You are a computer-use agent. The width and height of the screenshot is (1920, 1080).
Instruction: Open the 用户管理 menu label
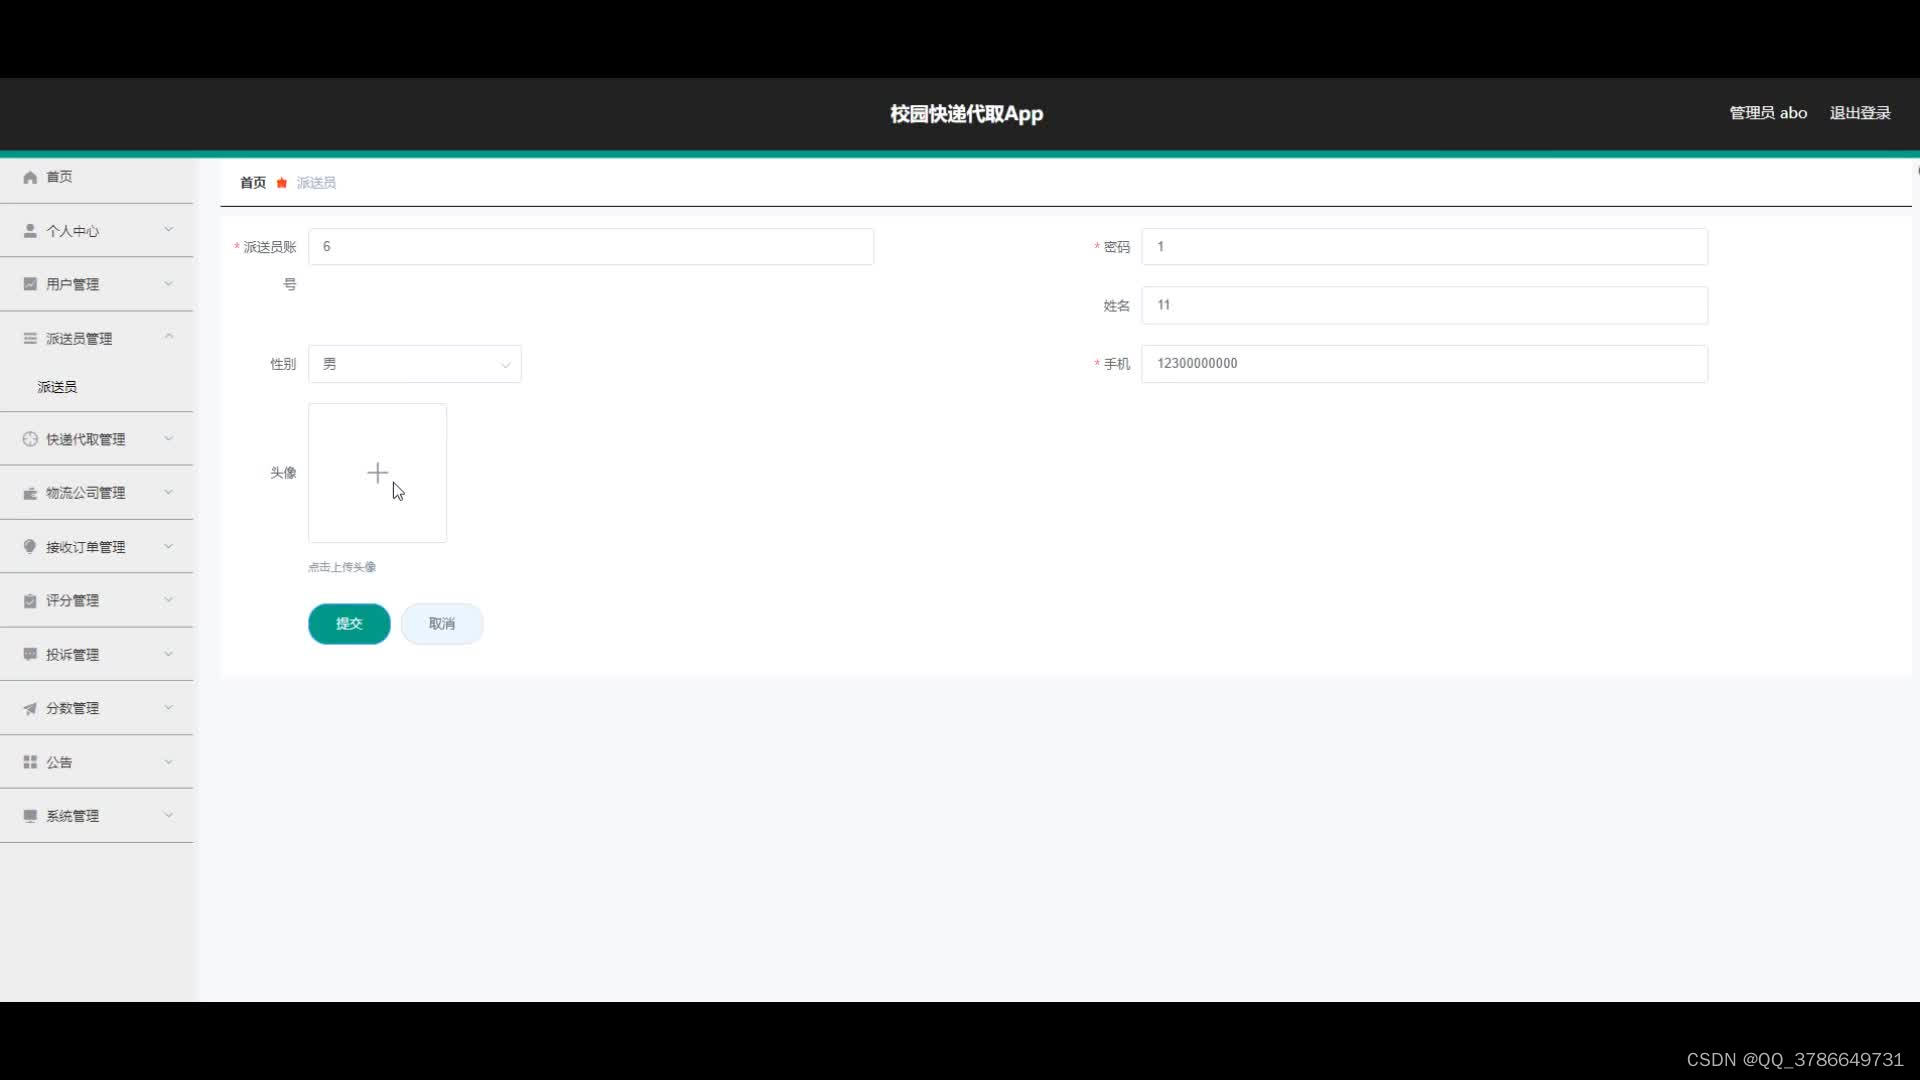pyautogui.click(x=72, y=284)
